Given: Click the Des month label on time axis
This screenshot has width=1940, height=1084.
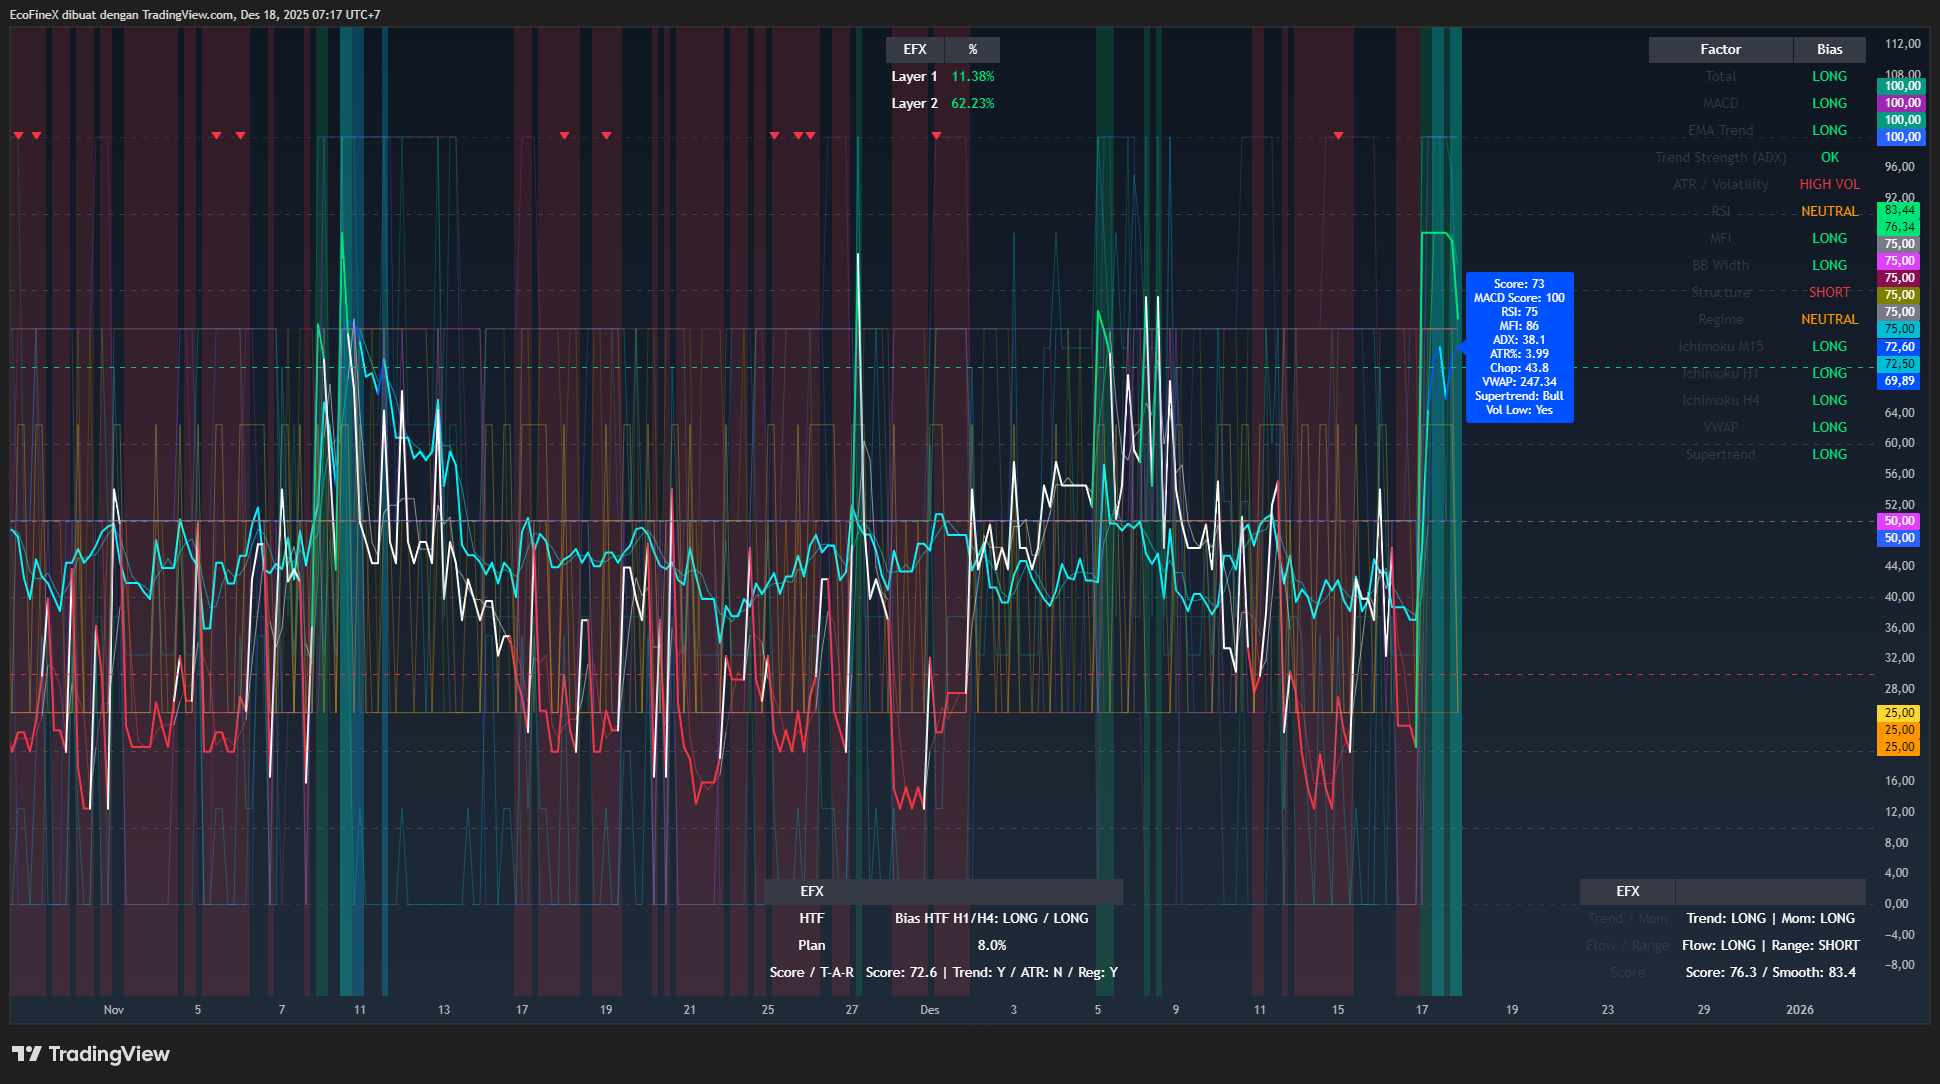Looking at the screenshot, I should [x=929, y=1010].
